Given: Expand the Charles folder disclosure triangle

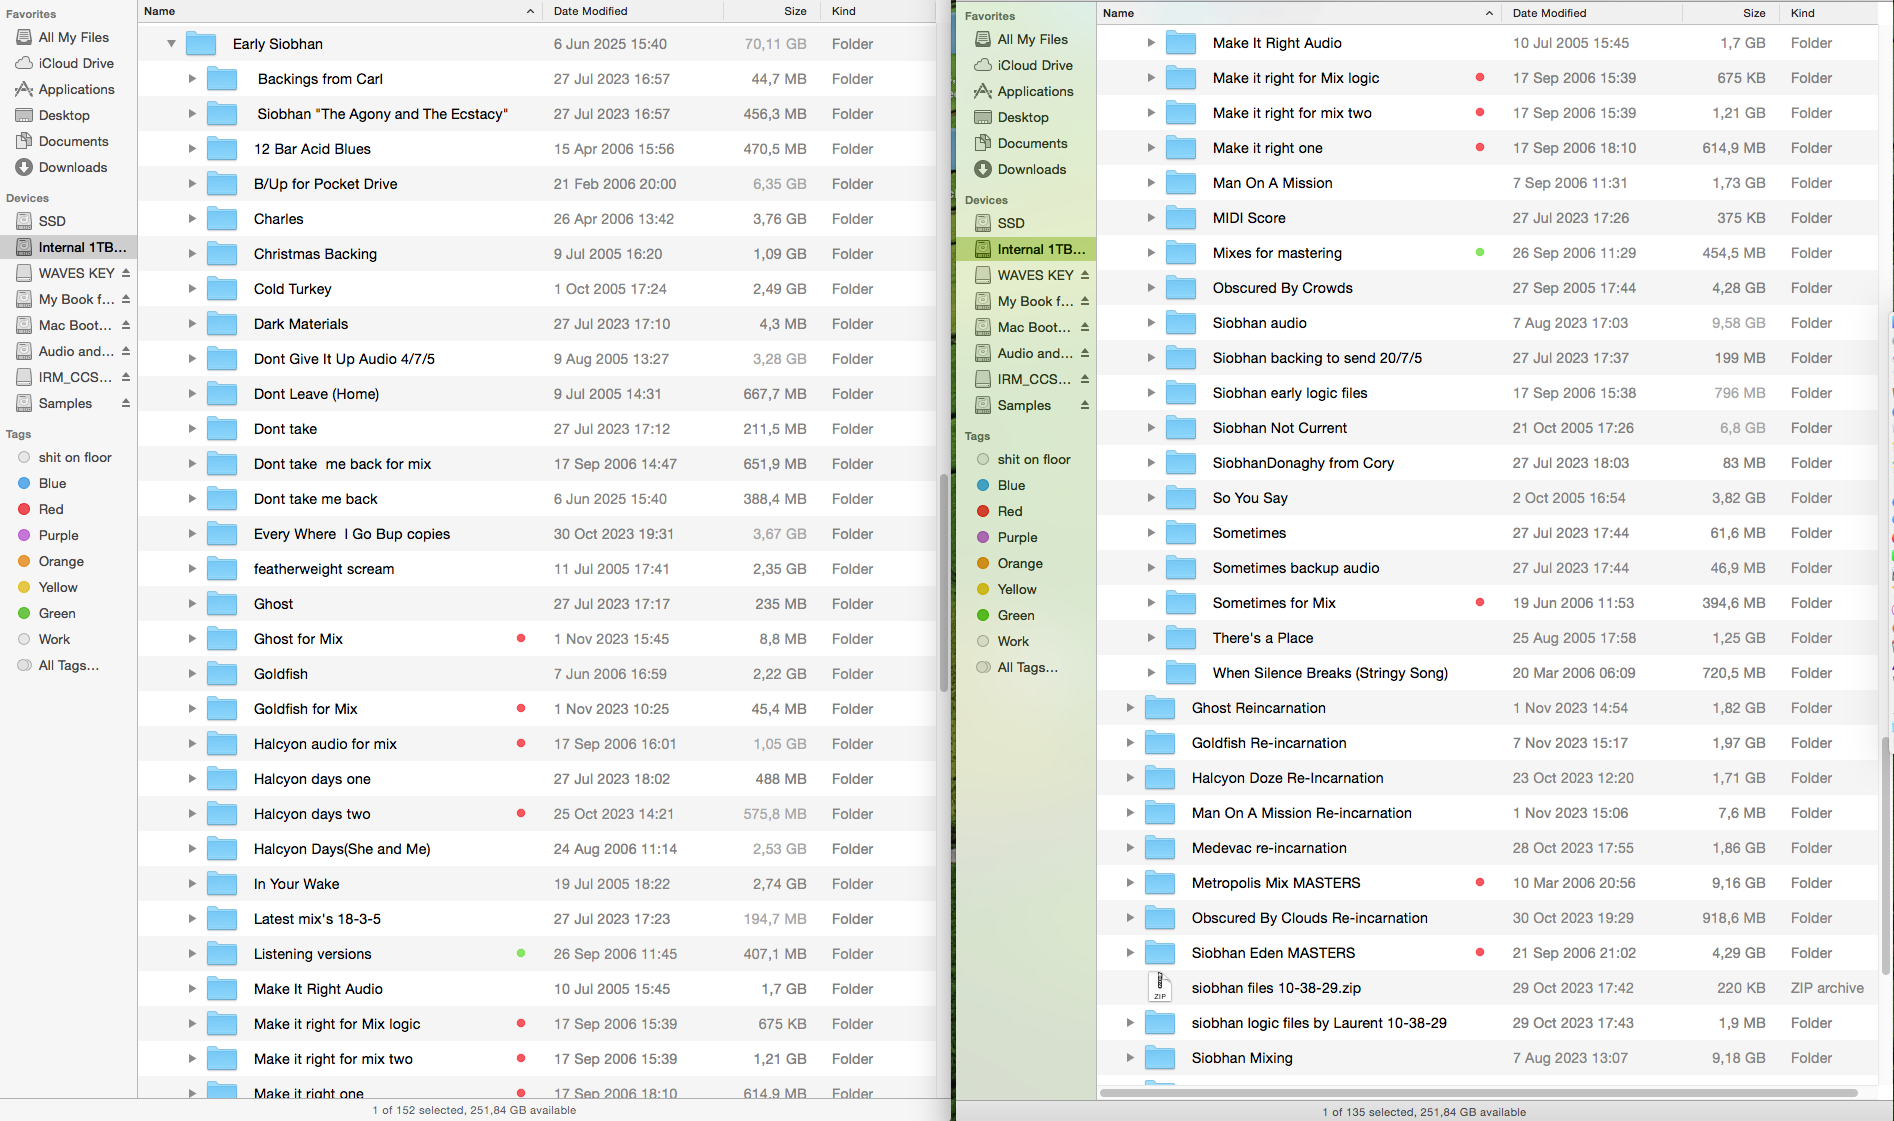Looking at the screenshot, I should click(x=192, y=219).
